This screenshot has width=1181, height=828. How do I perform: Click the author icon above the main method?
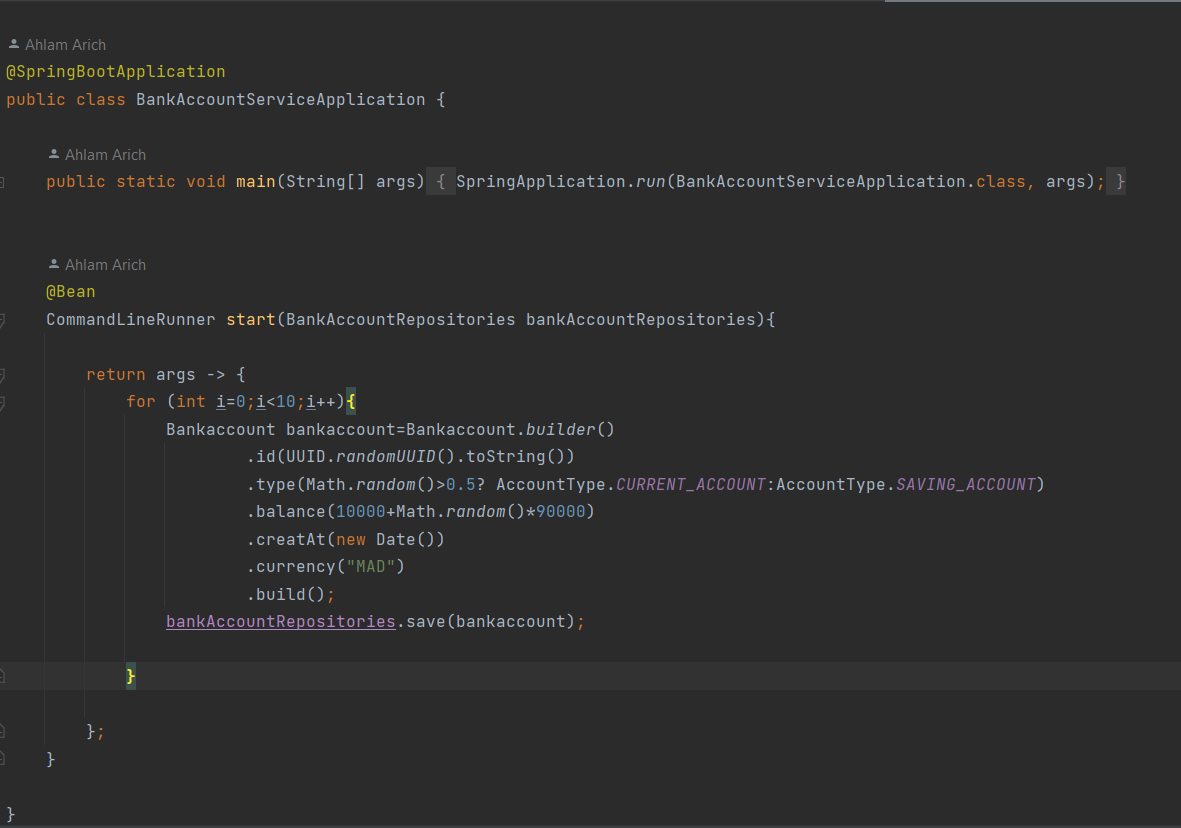pyautogui.click(x=54, y=154)
